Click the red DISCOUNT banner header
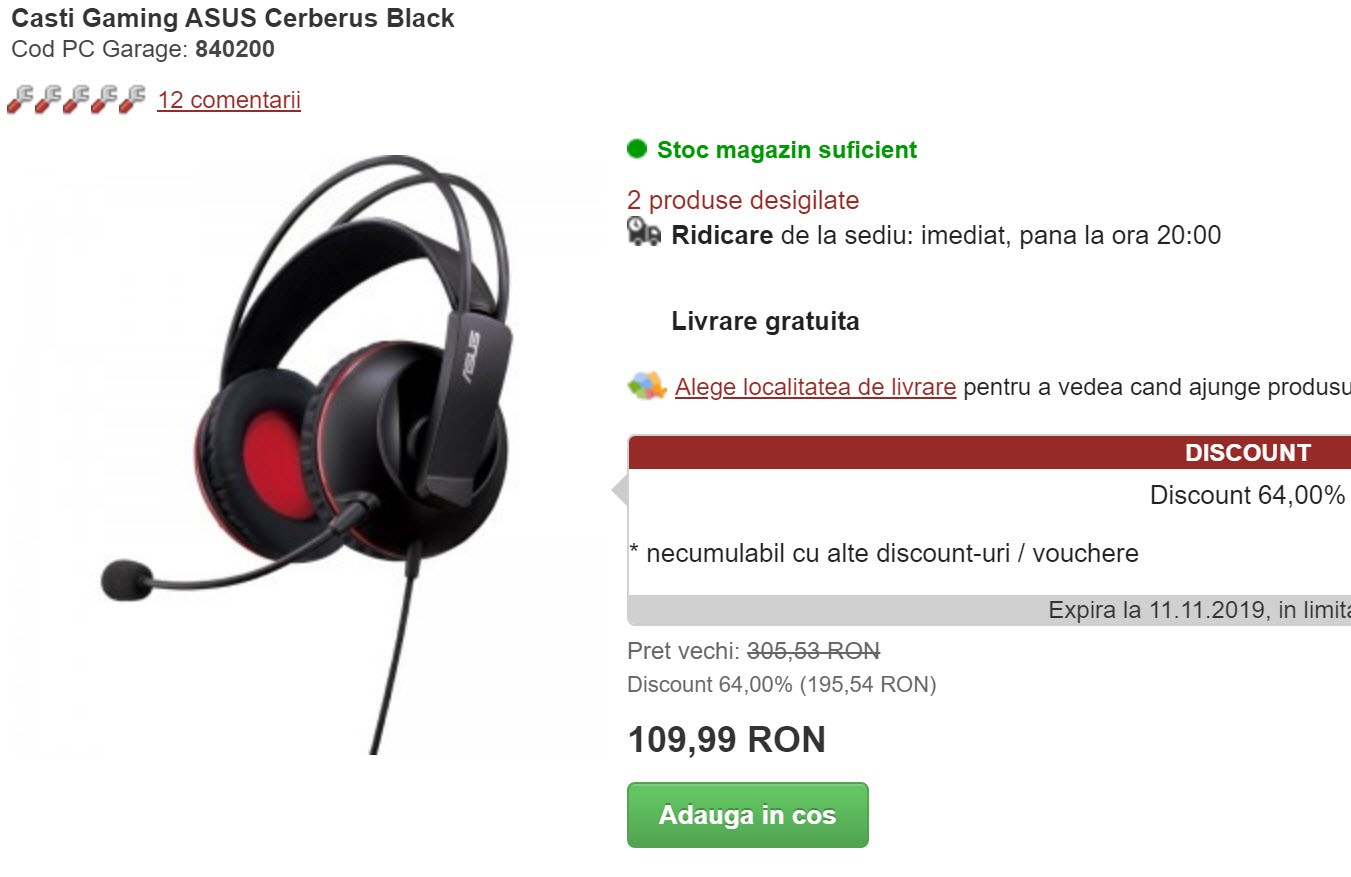Screen dimensions: 1351x877 (x=989, y=452)
